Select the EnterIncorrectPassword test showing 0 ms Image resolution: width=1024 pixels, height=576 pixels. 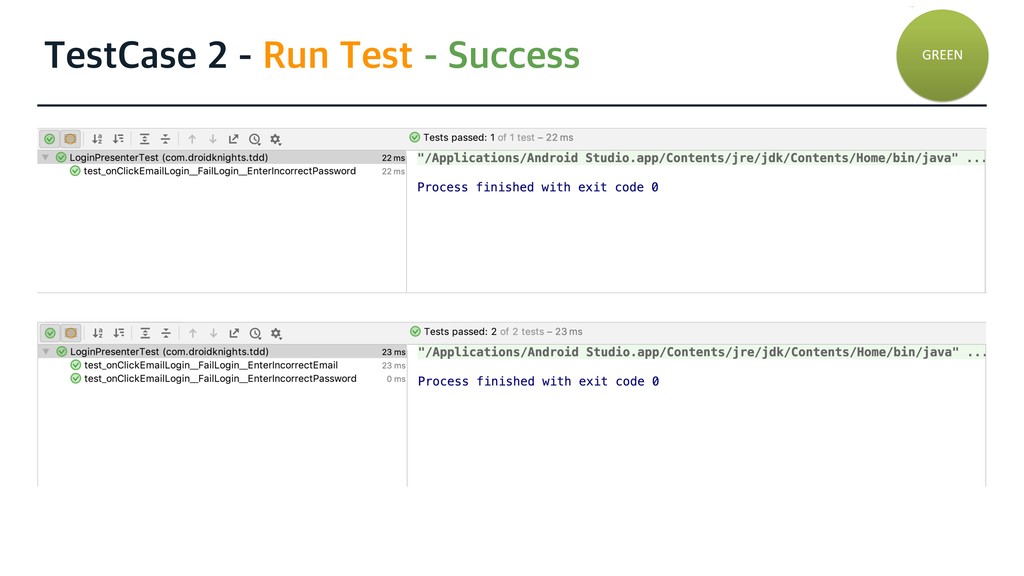[219, 379]
